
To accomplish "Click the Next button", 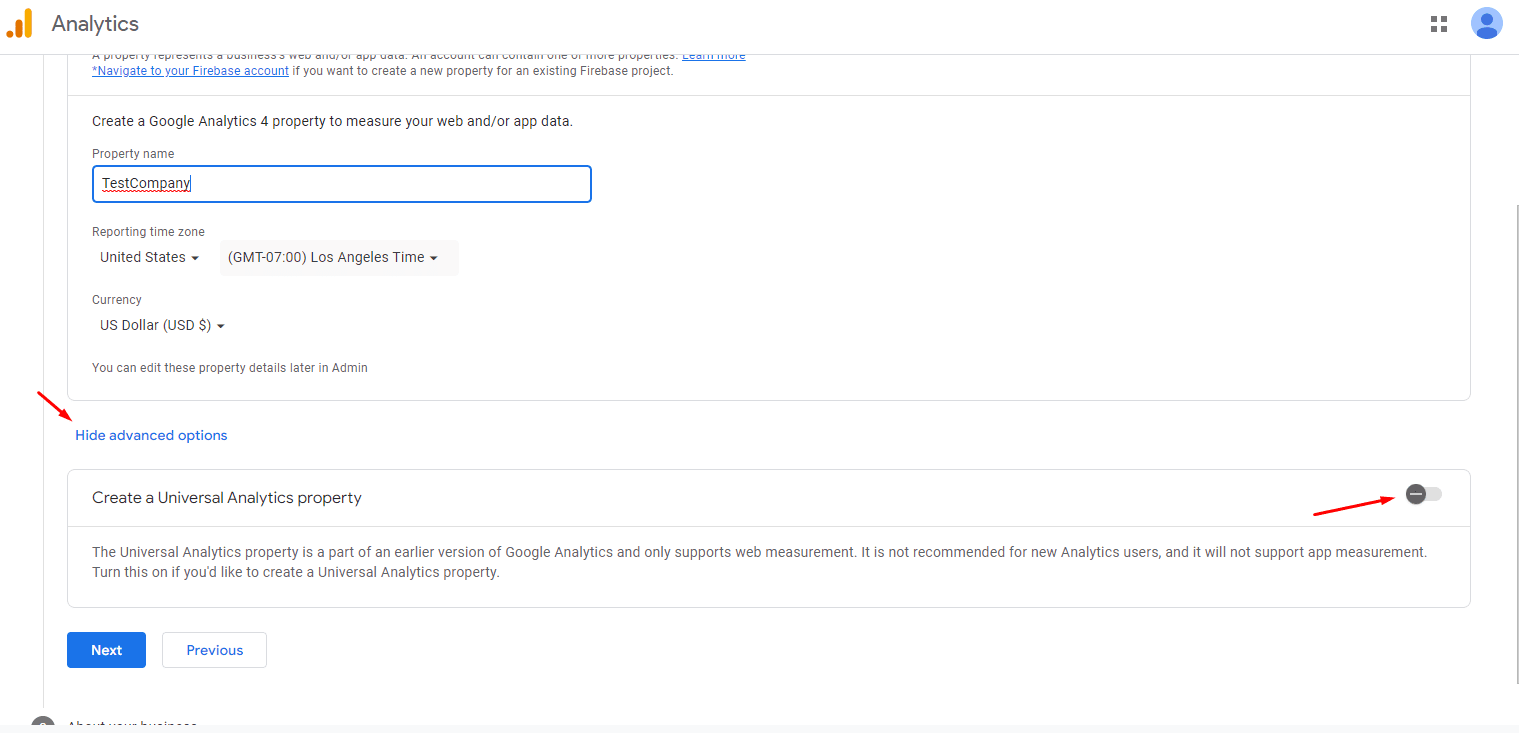I will coord(106,650).
